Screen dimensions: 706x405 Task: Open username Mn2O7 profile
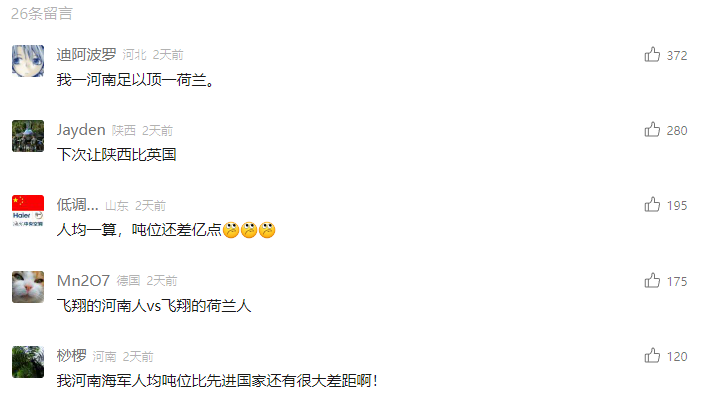pyautogui.click(x=83, y=281)
